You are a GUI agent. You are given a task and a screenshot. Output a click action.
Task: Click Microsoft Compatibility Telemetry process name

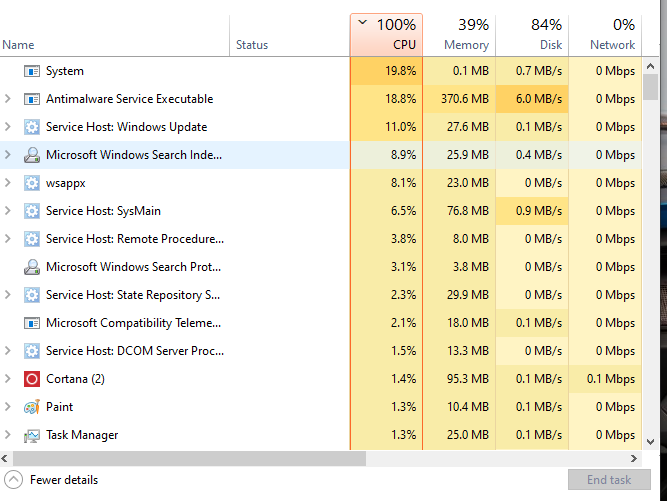[134, 323]
